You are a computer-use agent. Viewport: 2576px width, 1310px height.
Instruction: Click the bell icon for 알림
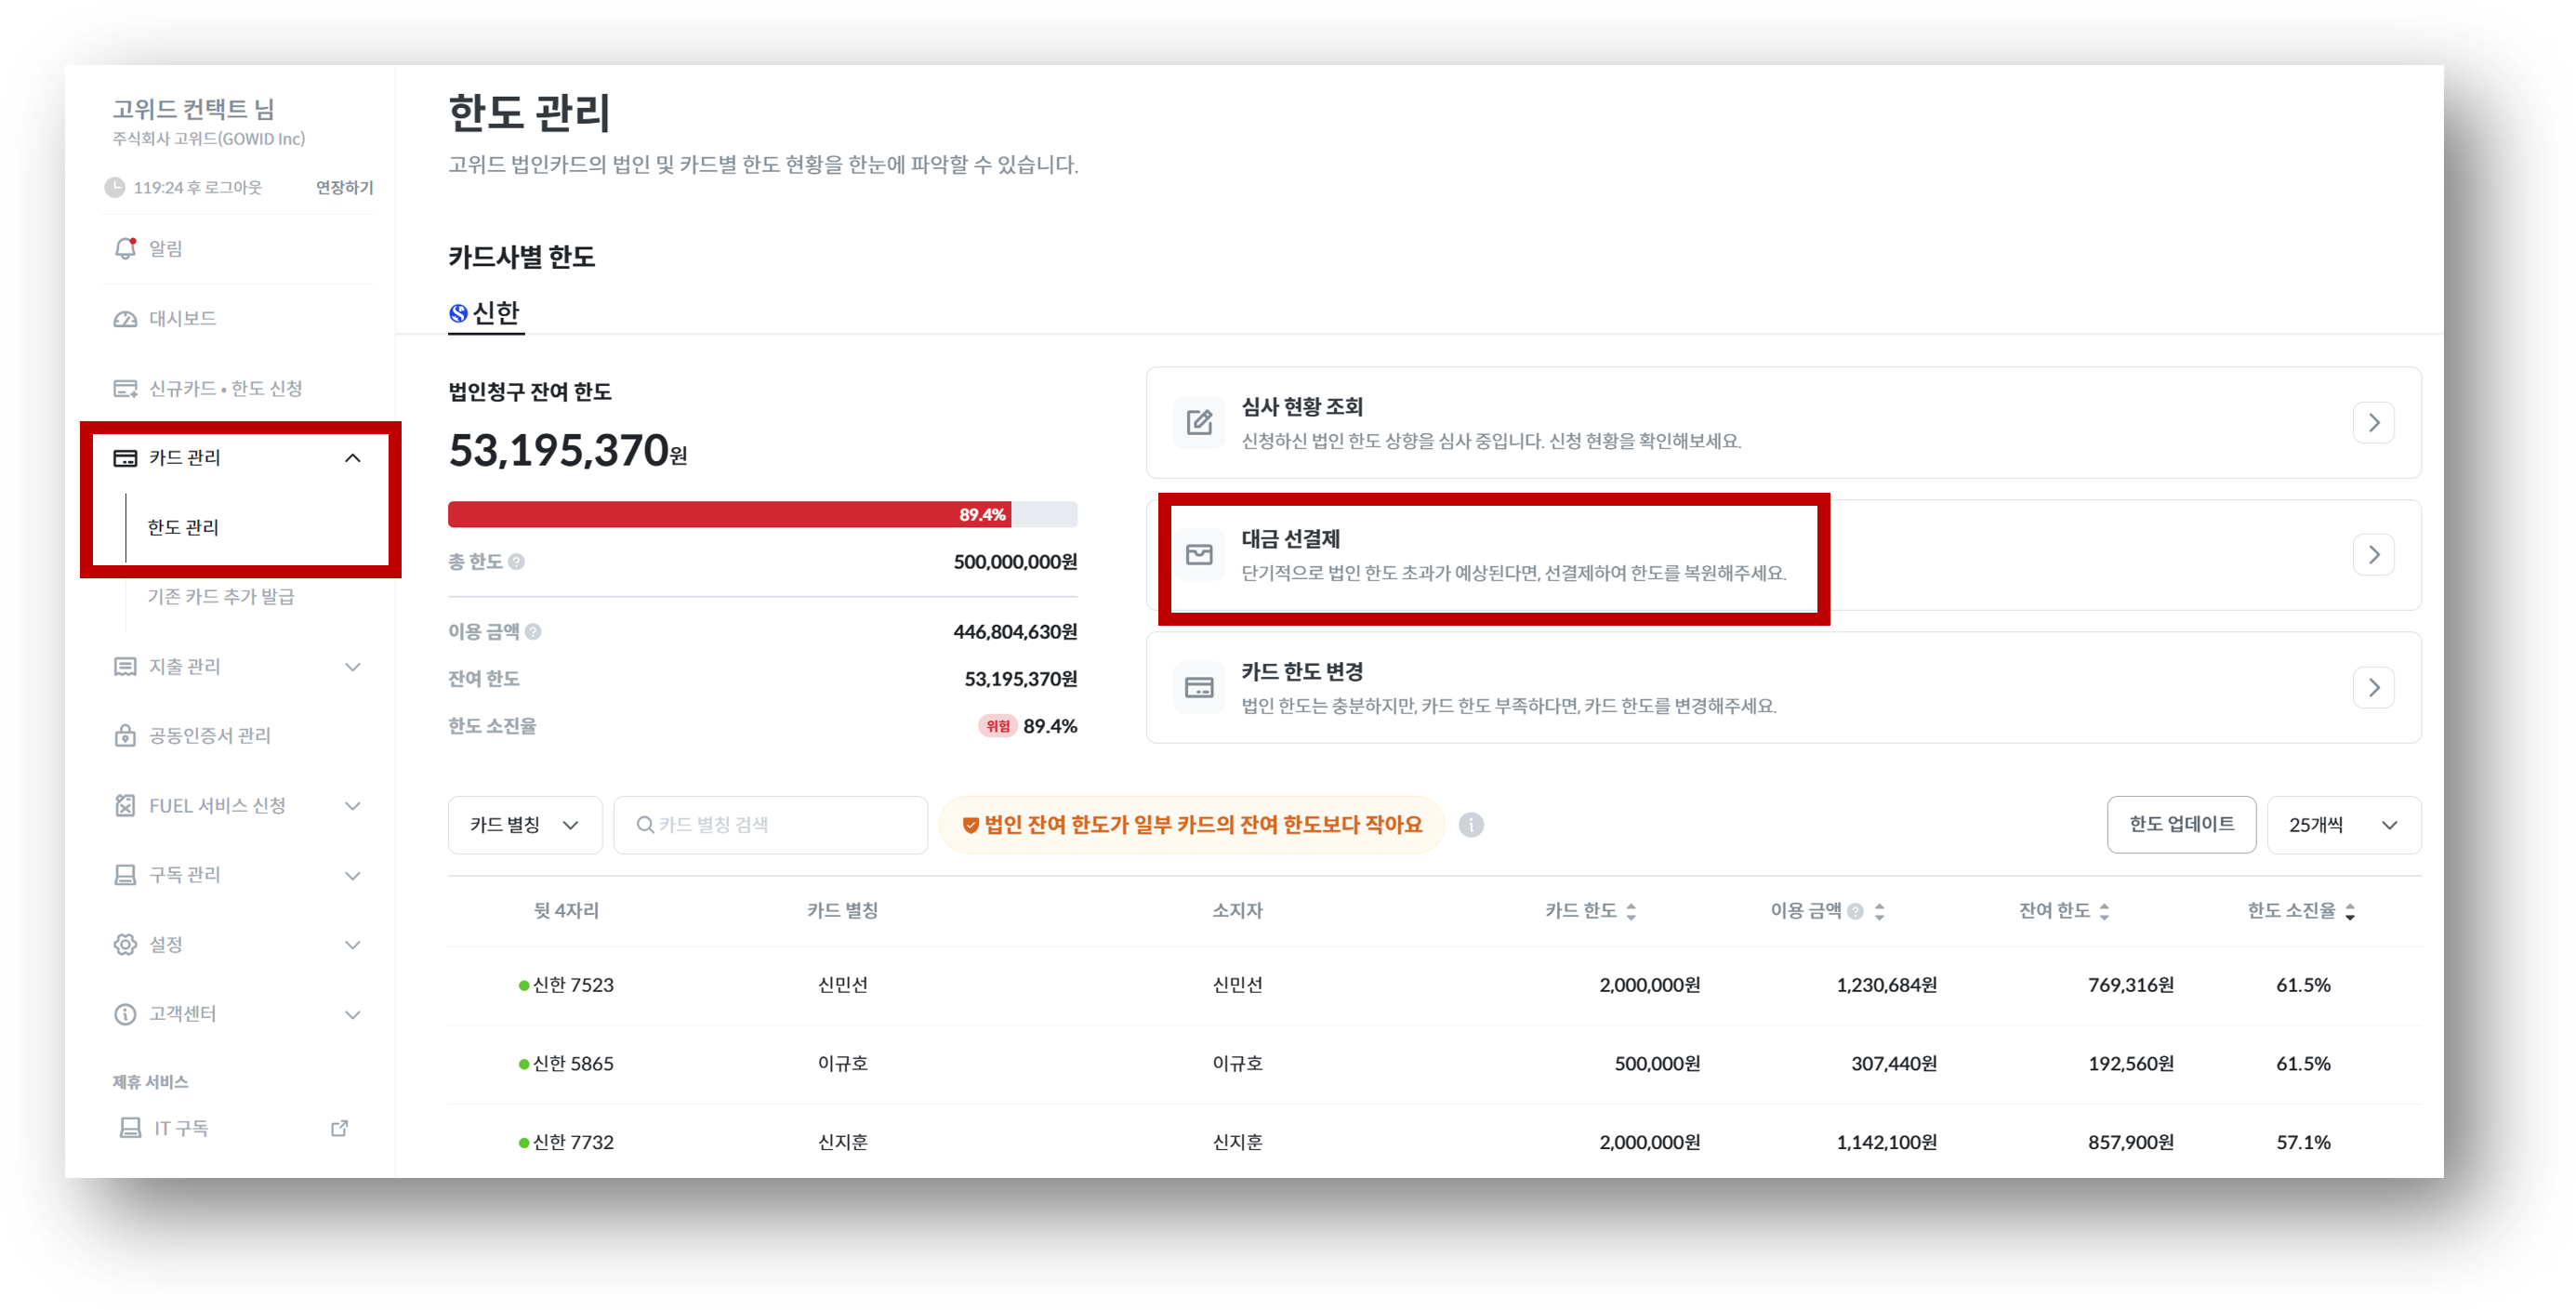125,248
